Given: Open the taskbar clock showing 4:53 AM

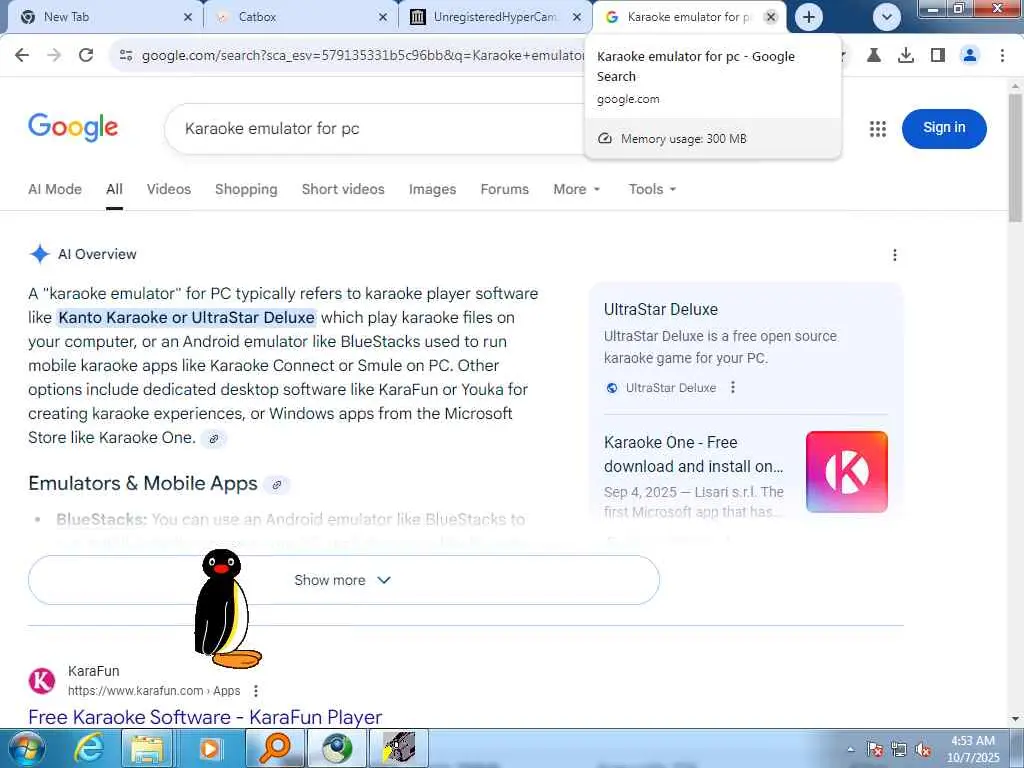Looking at the screenshot, I should tap(973, 749).
